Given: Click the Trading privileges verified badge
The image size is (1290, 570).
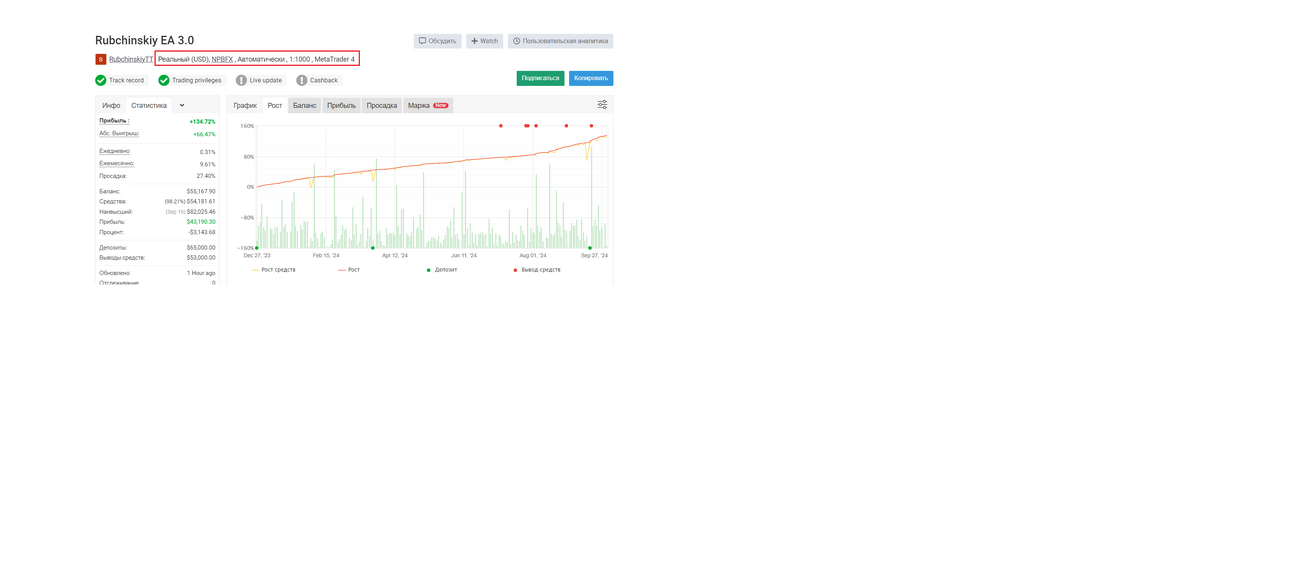Looking at the screenshot, I should click(x=190, y=80).
